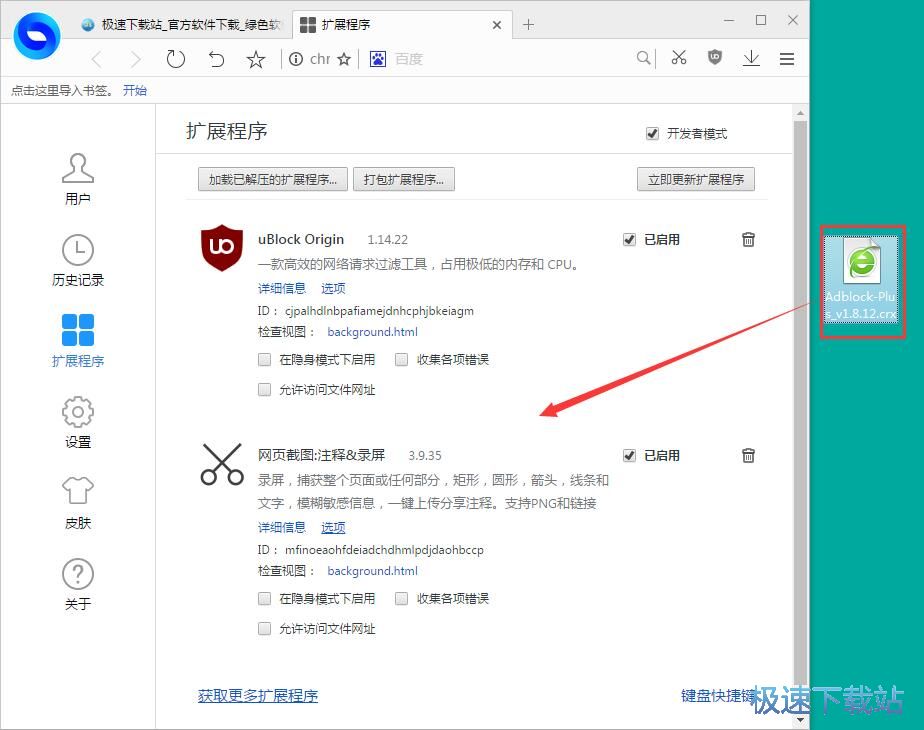Click the chr address bar field
This screenshot has width=924, height=730.
(320, 59)
